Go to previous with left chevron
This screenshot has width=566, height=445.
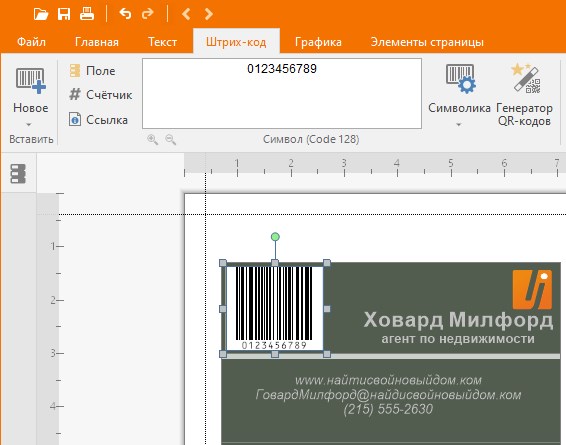(186, 14)
